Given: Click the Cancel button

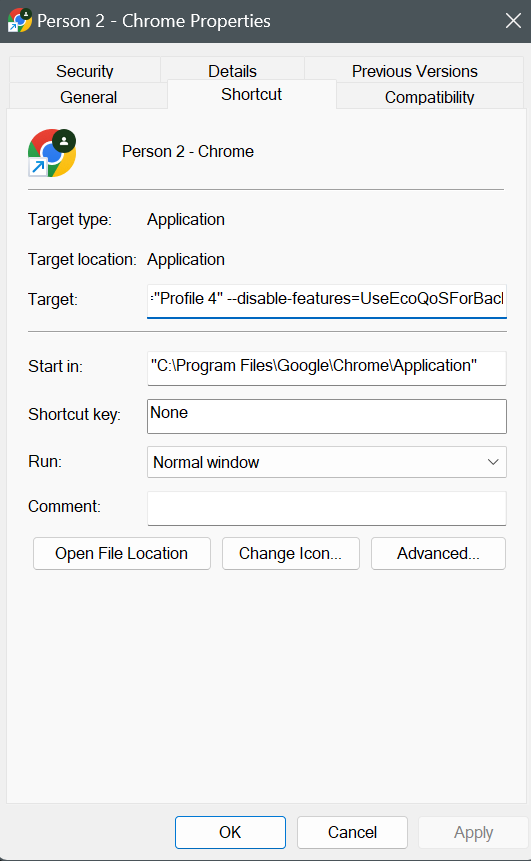Looking at the screenshot, I should coord(352,832).
